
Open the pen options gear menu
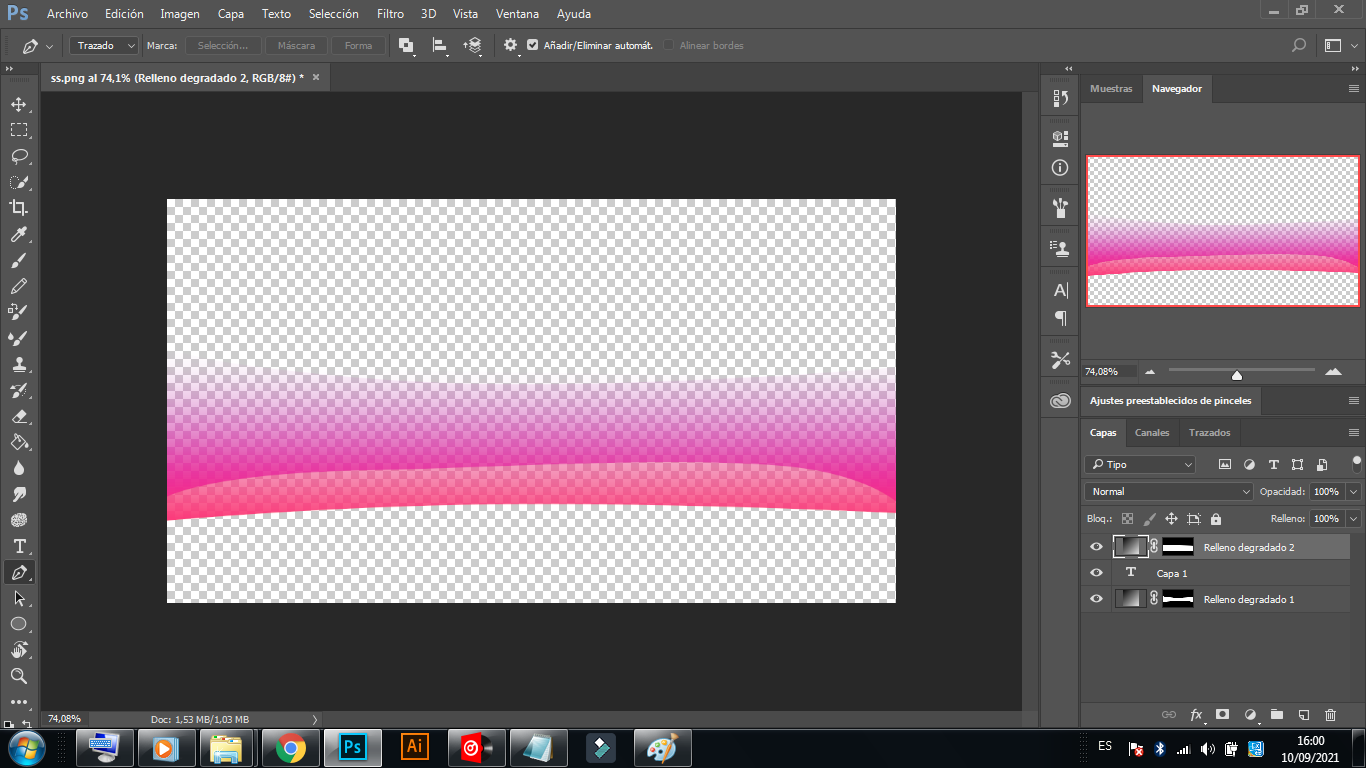point(511,45)
